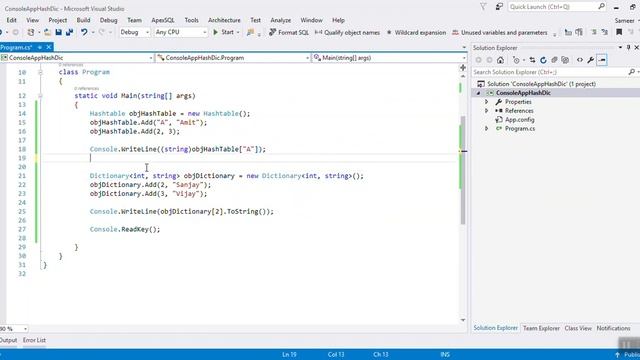Collapse the Main method code region
Screen dimensions: 640x360
pyautogui.click(x=40, y=96)
